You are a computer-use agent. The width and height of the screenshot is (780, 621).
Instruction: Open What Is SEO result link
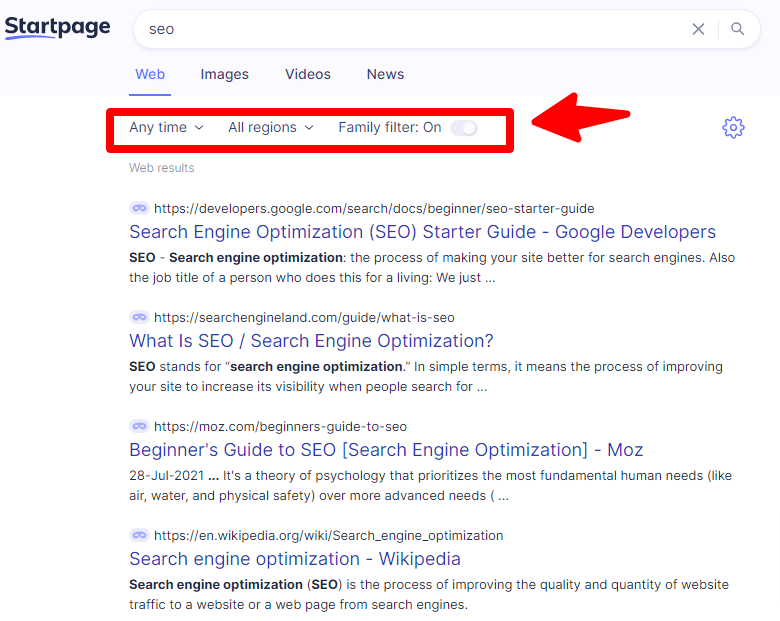311,341
